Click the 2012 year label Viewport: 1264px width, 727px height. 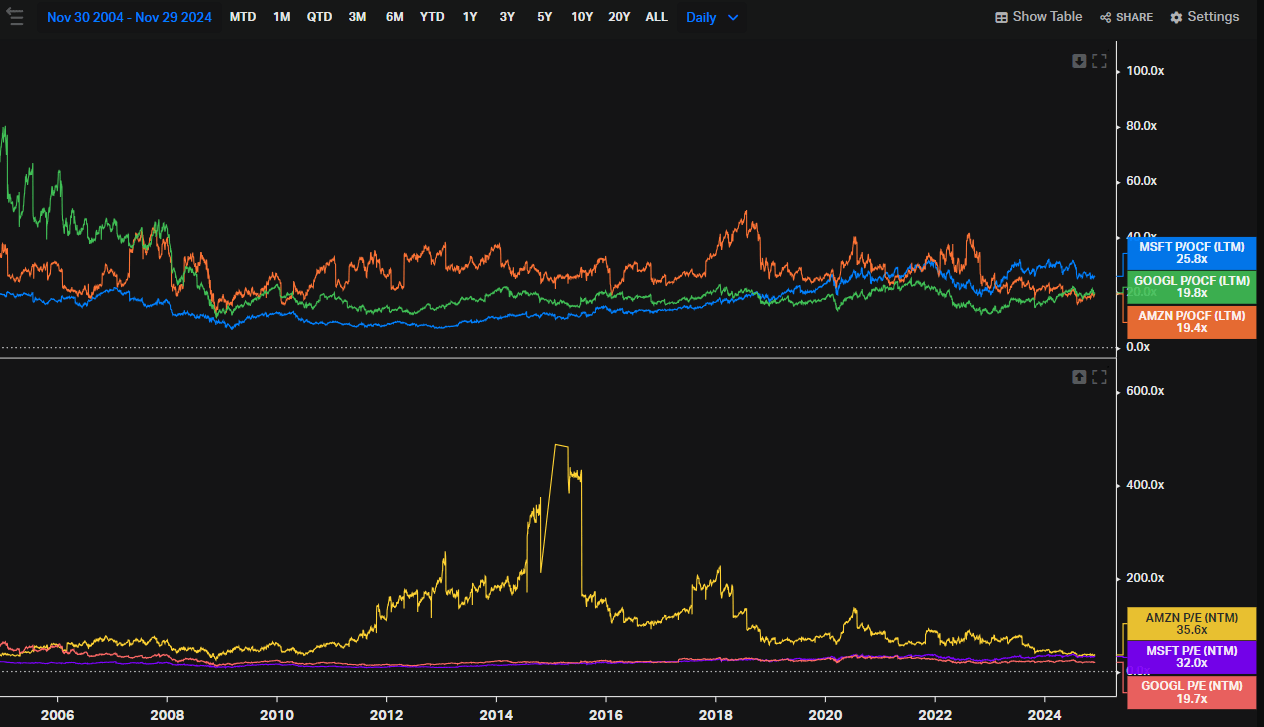pos(386,715)
